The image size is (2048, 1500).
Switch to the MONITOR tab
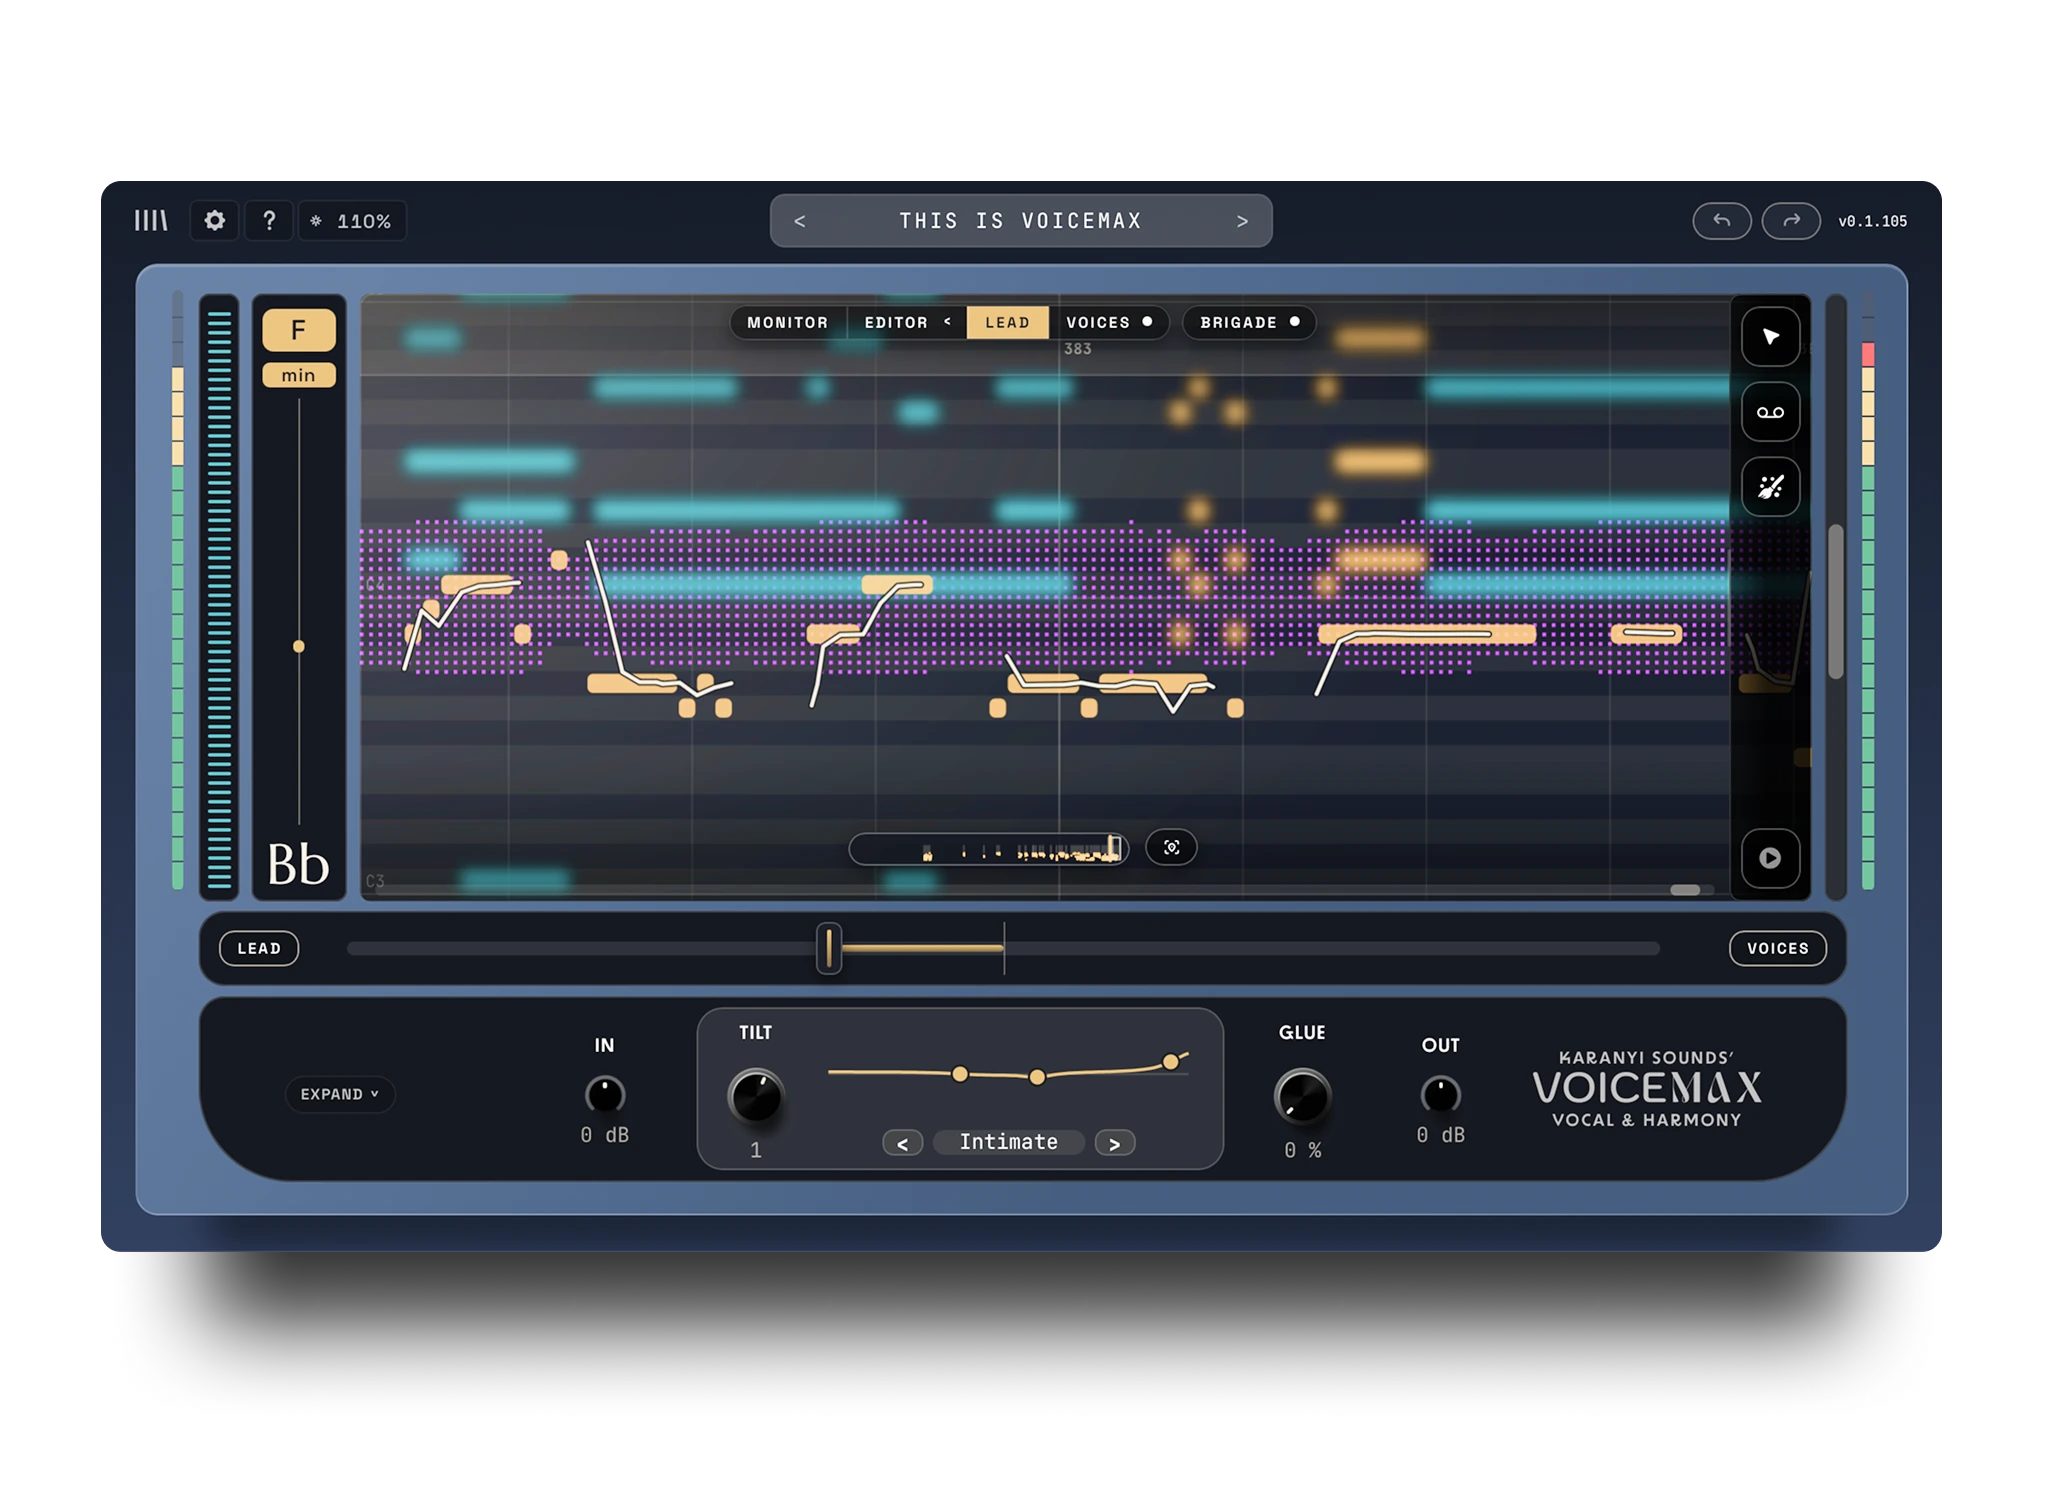point(787,322)
